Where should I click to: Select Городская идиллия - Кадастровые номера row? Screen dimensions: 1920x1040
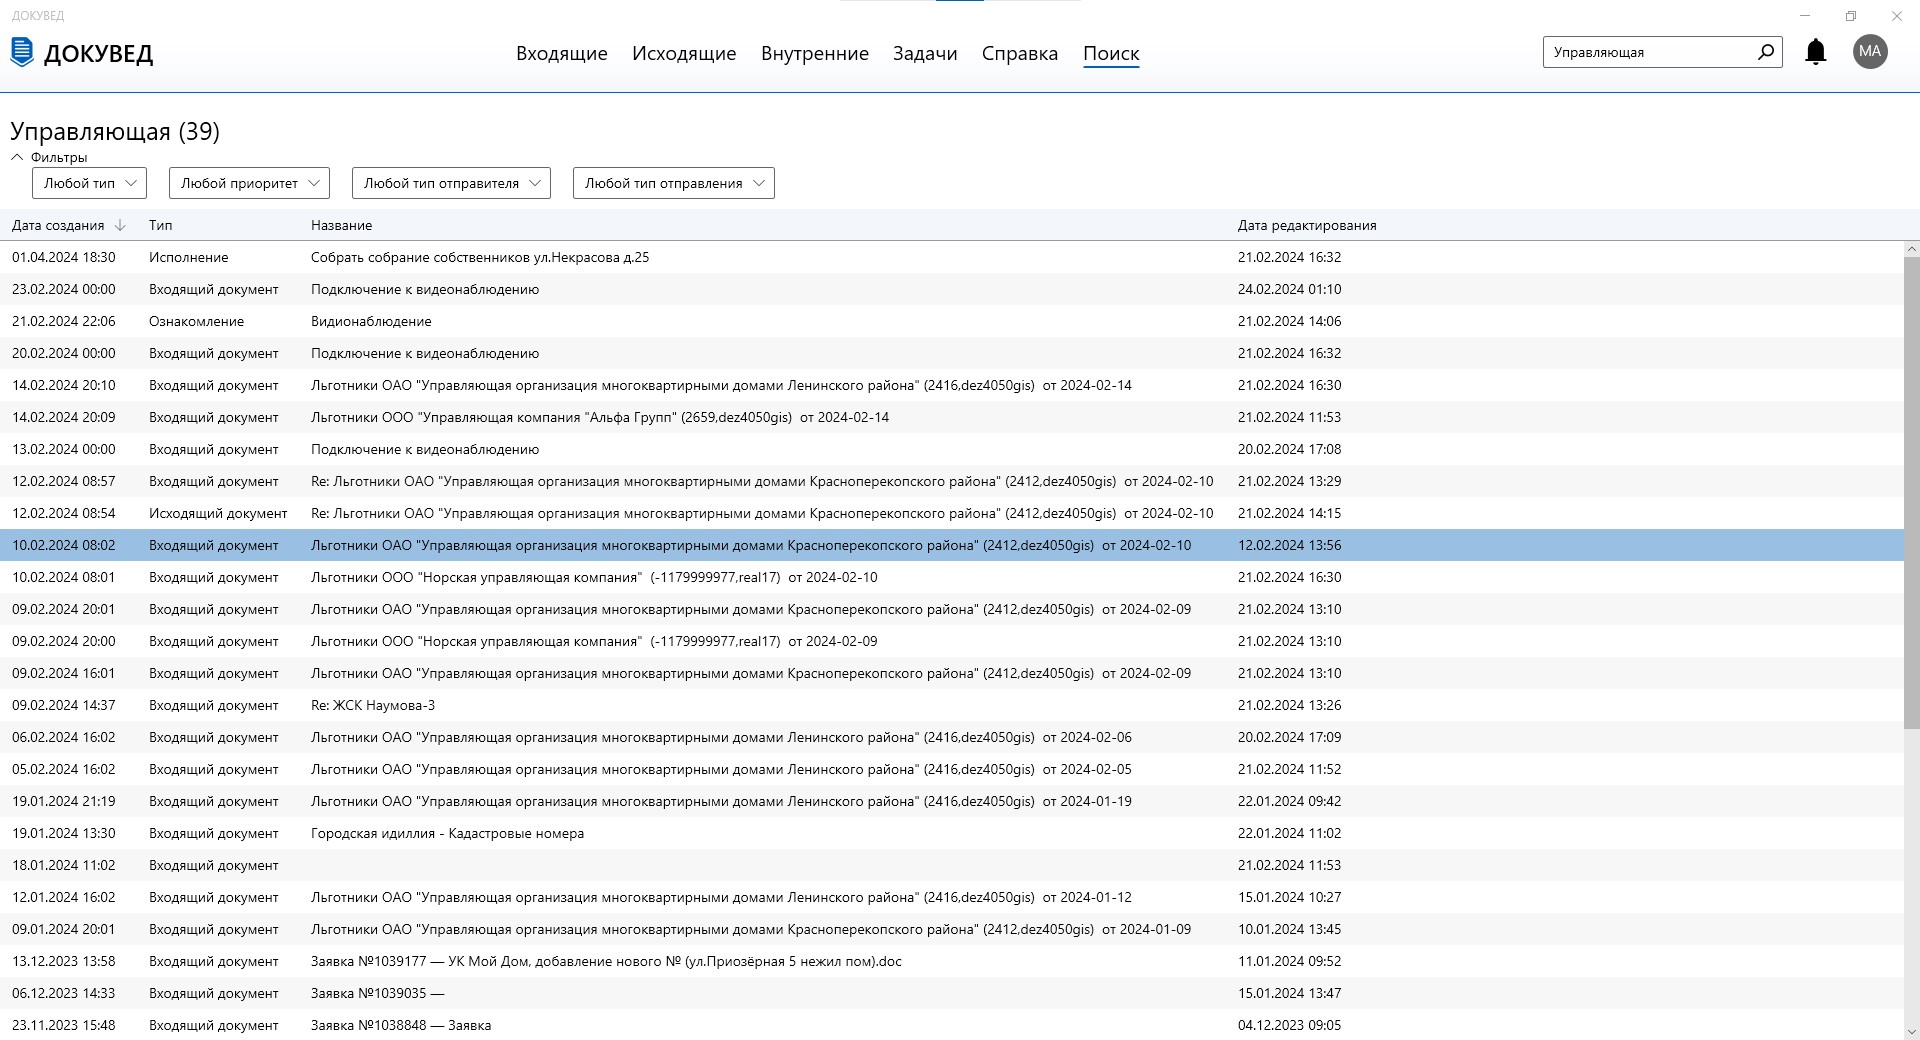[x=951, y=833]
